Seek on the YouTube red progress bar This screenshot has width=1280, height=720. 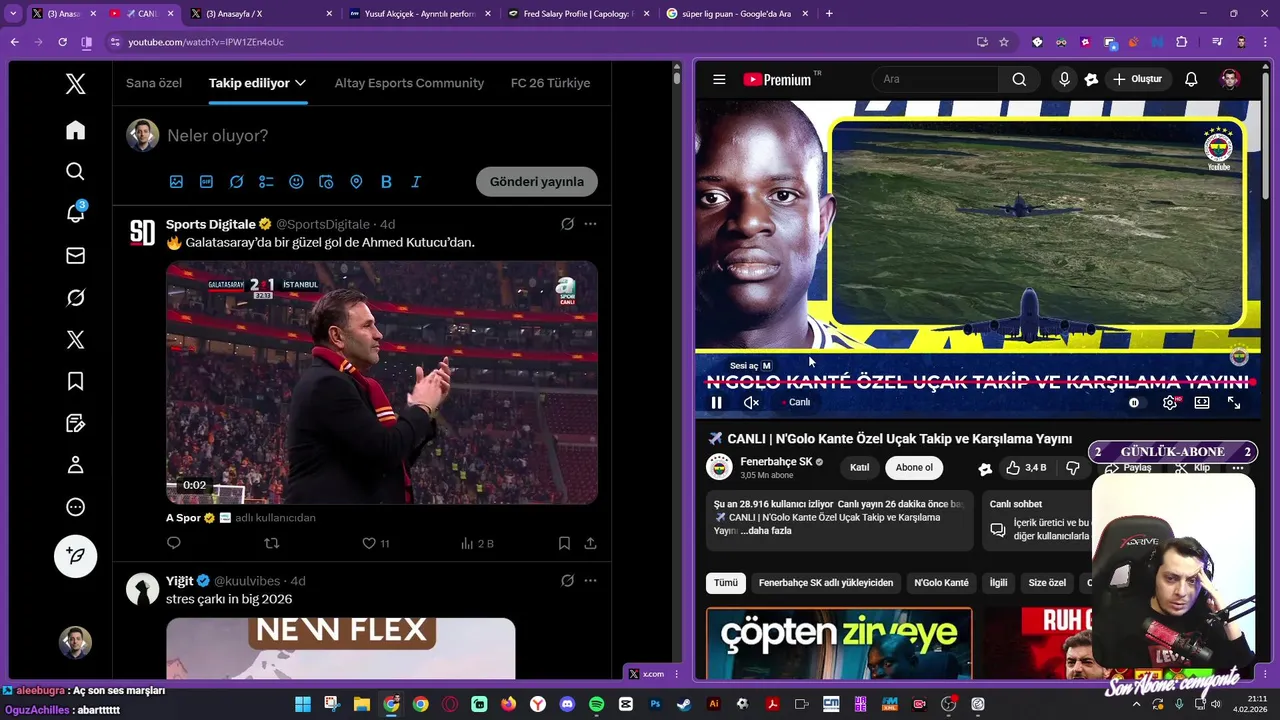(977, 382)
